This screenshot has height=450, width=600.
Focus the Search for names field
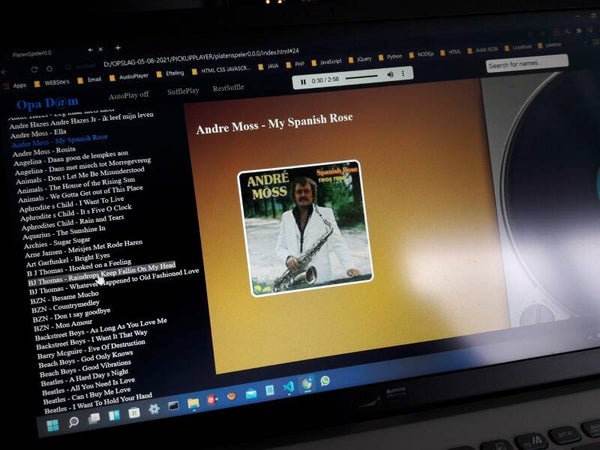point(527,64)
